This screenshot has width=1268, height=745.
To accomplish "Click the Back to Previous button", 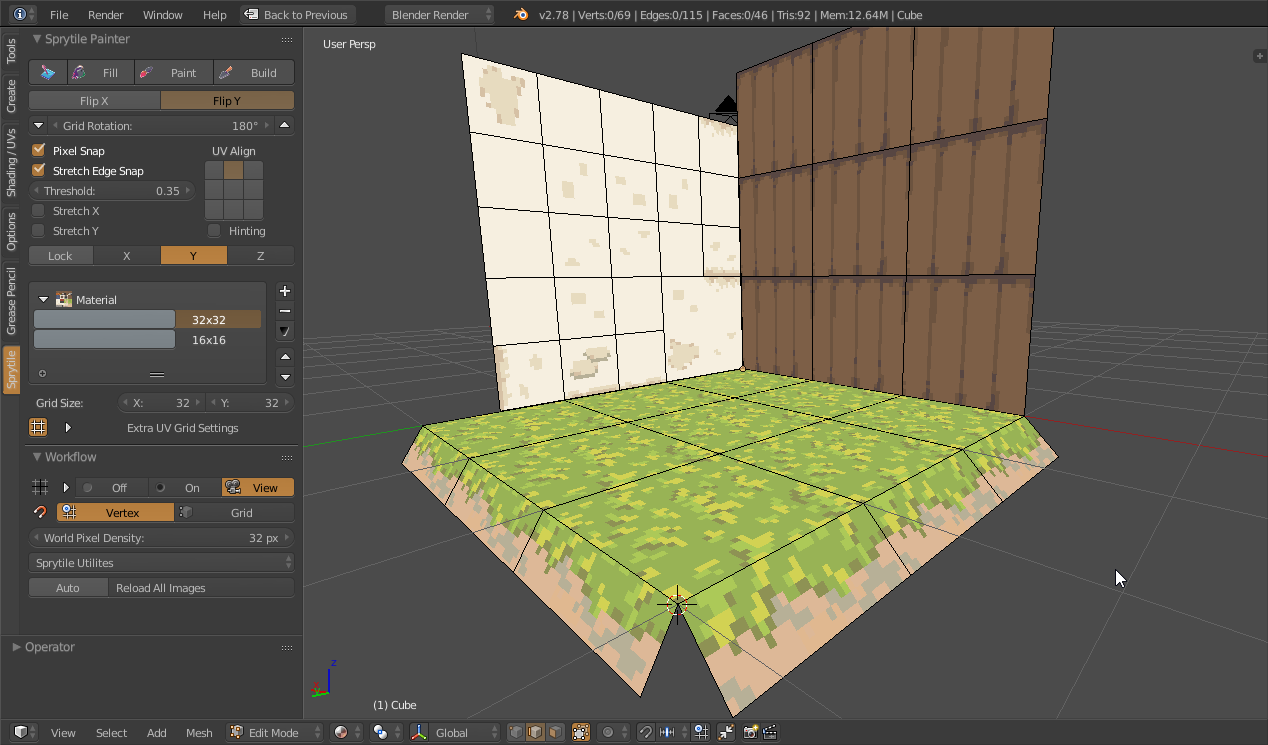I will 297,15.
